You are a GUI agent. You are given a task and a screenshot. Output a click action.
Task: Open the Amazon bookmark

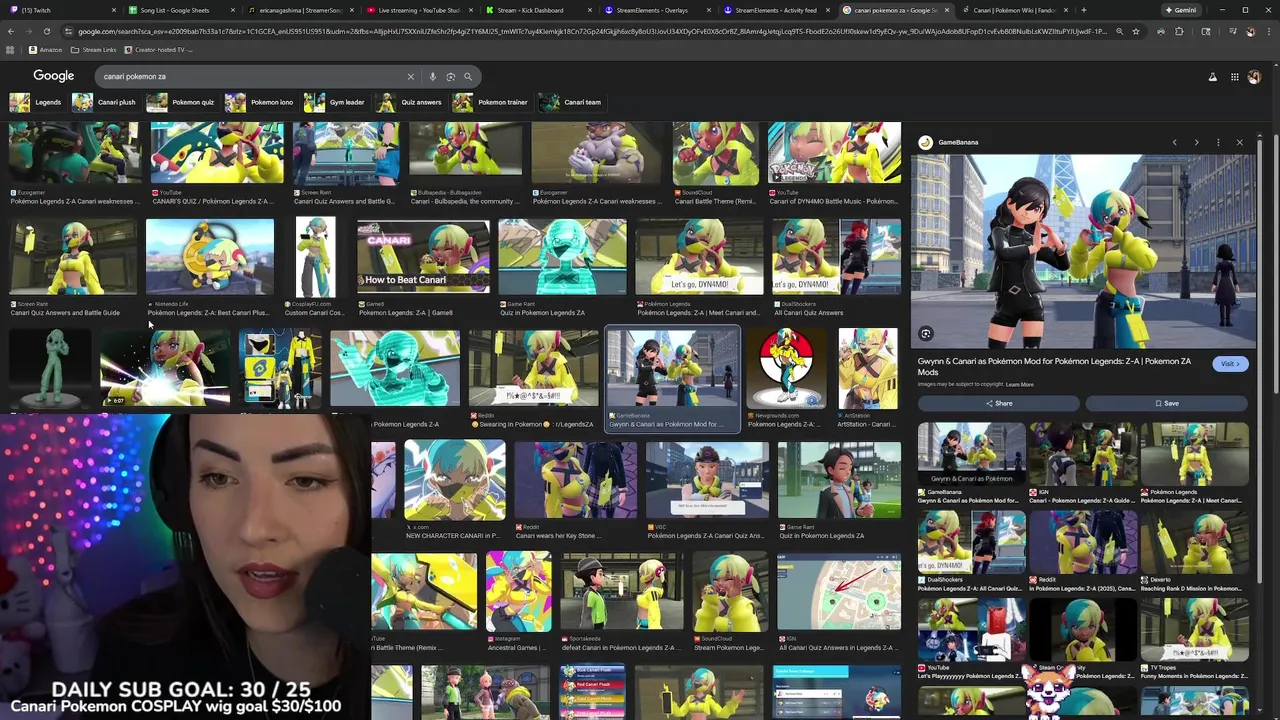click(x=45, y=49)
